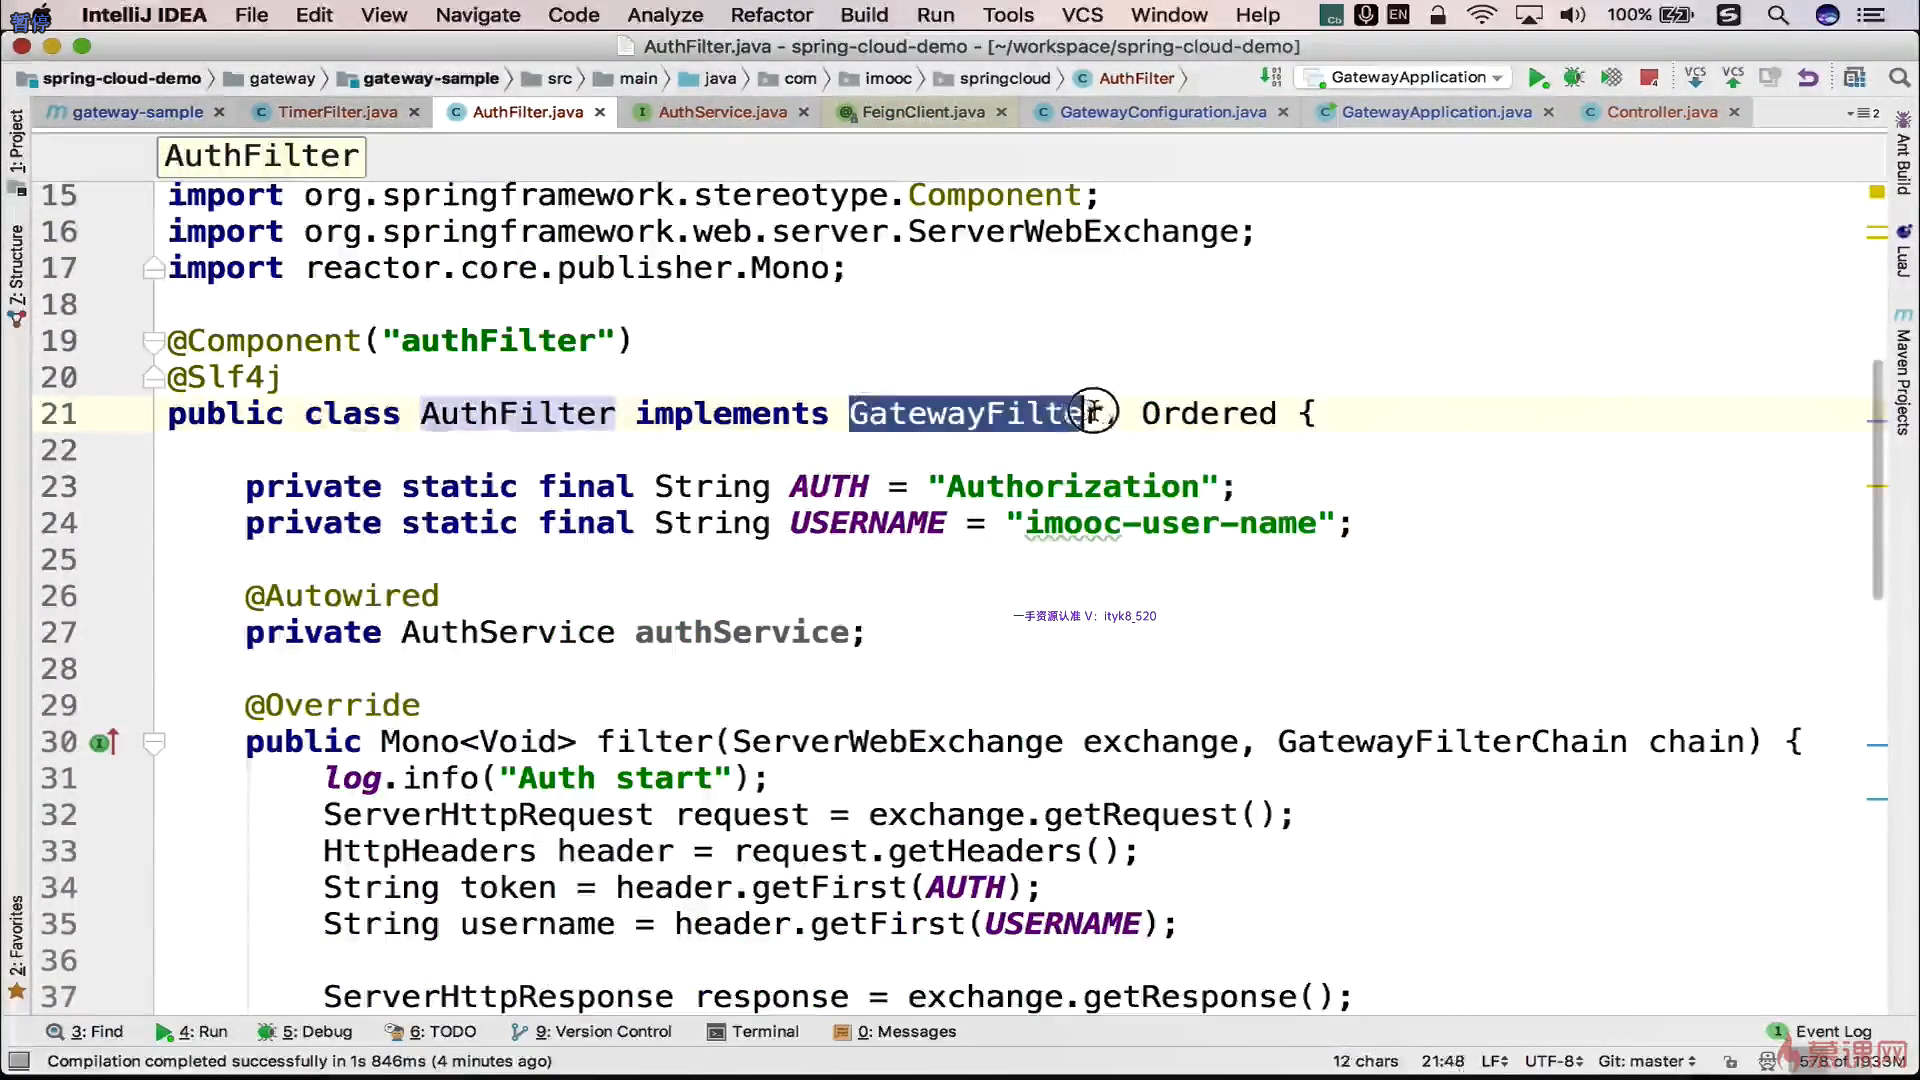Toggle the read-only lock icon in the status bar
Screen dimensions: 1920x1080
[1731, 1062]
